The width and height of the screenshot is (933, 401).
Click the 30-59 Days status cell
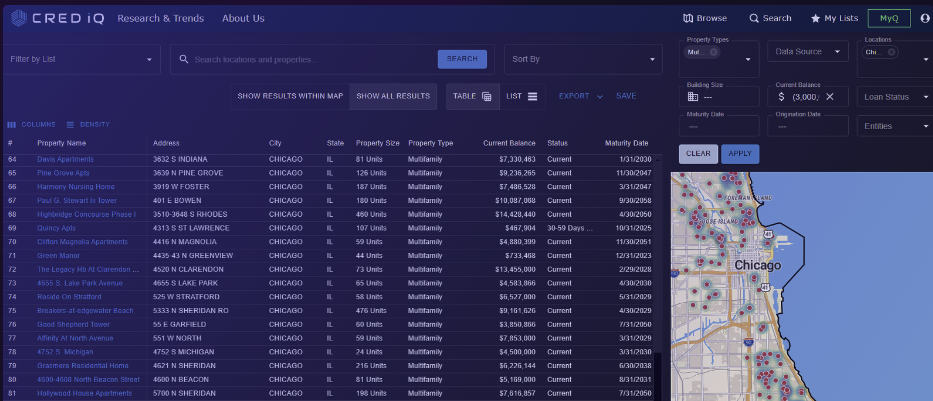[570, 228]
